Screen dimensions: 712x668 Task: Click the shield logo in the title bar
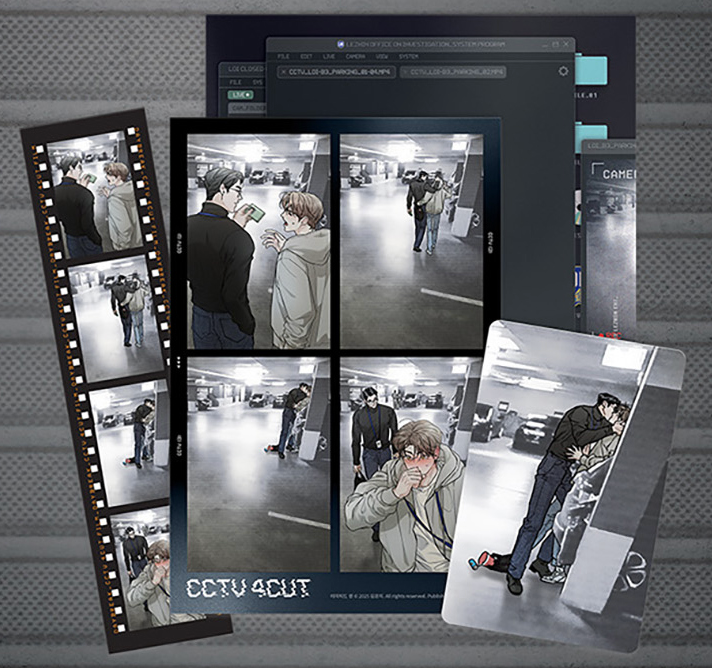(341, 45)
